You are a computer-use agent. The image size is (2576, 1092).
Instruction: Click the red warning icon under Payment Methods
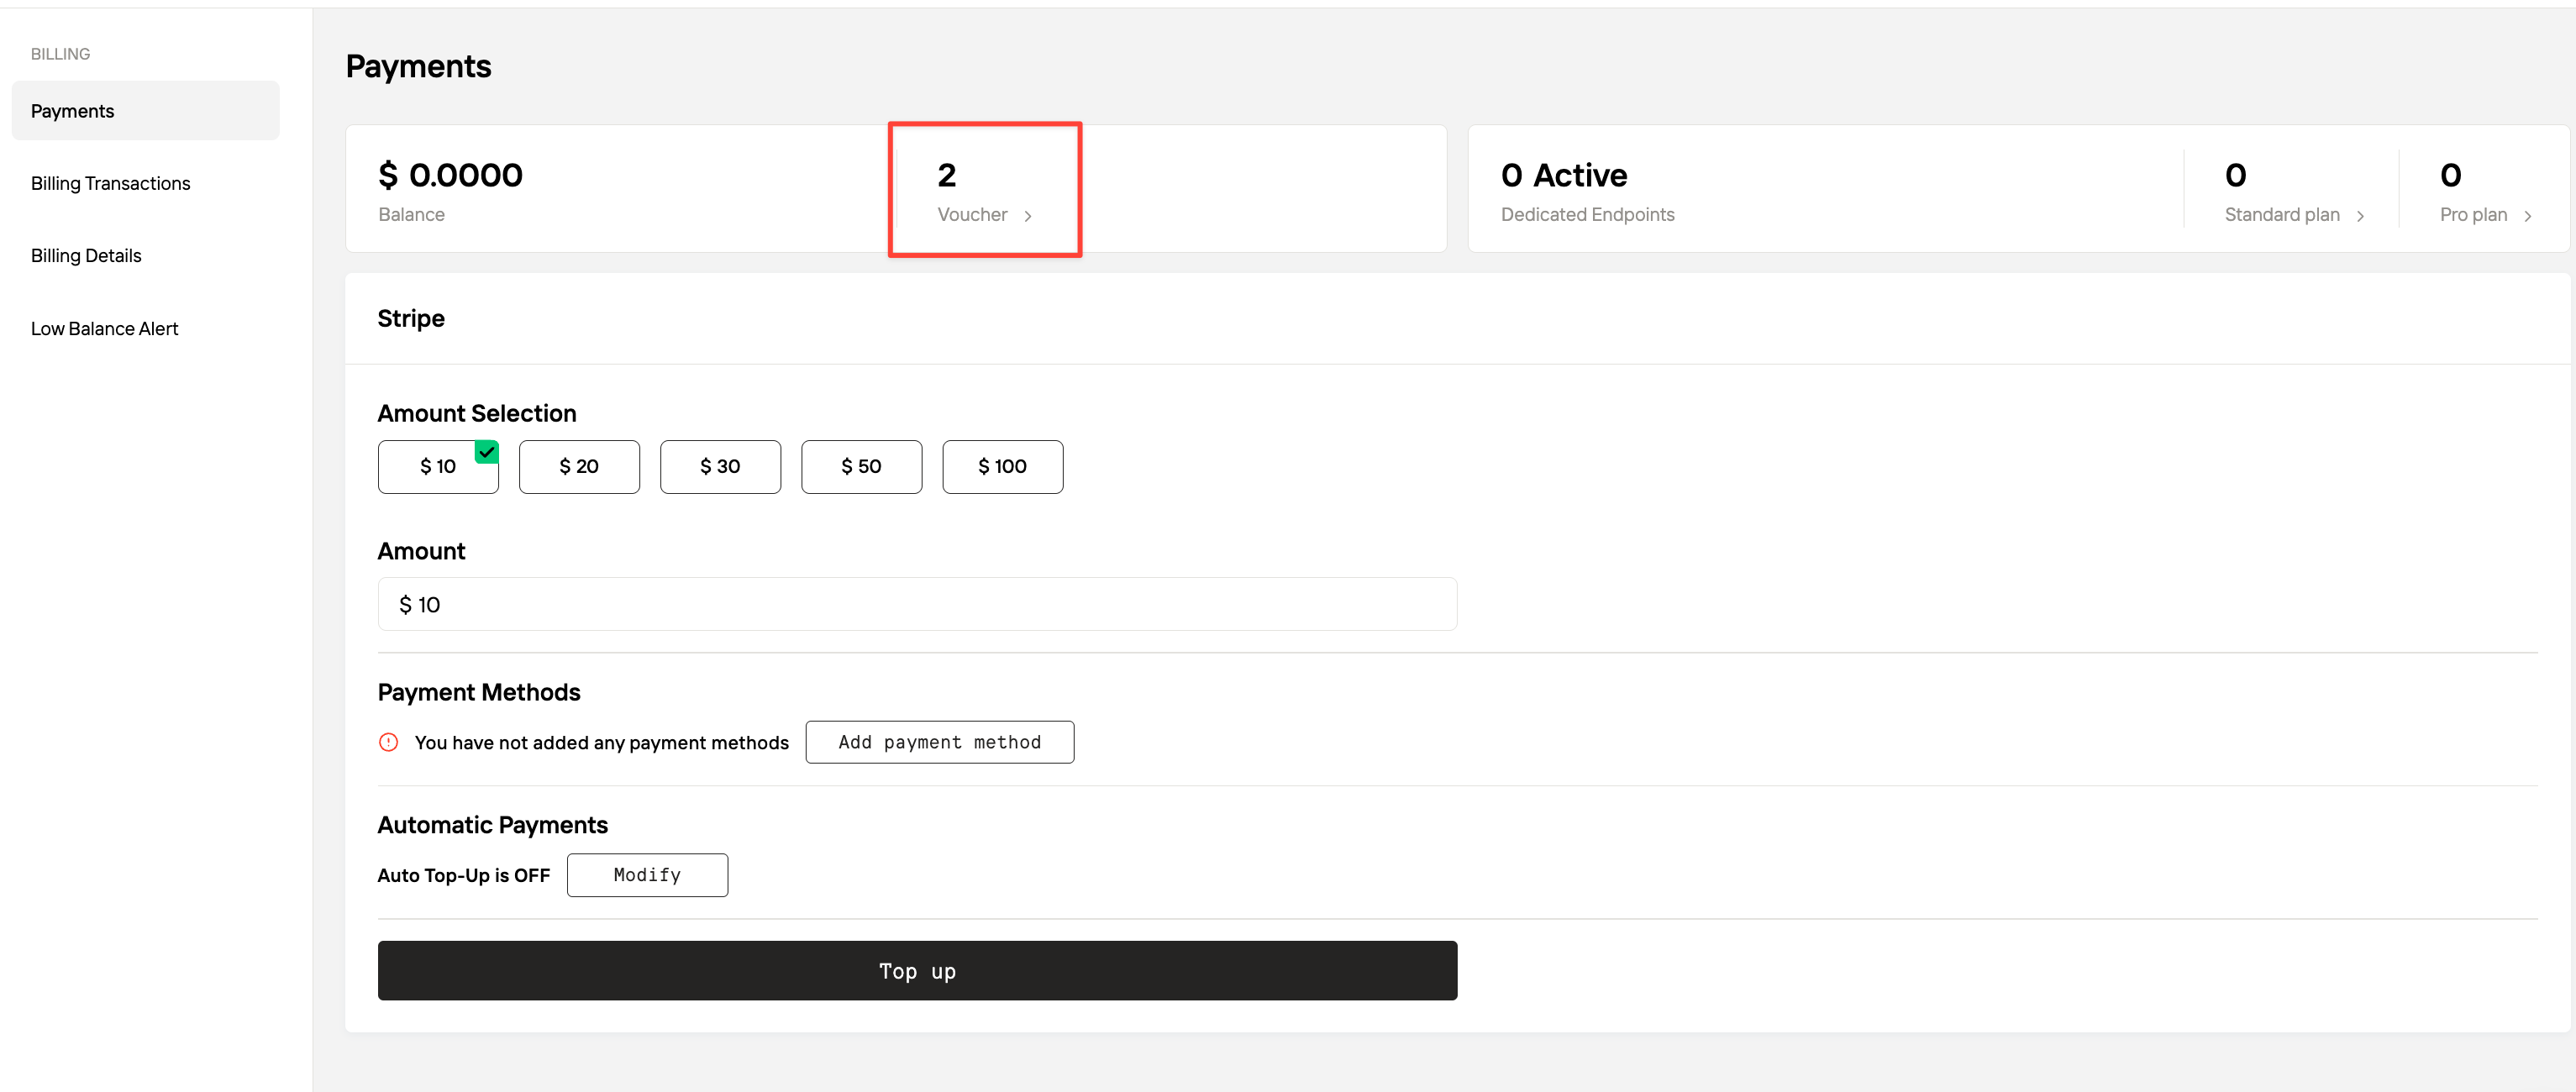tap(388, 742)
